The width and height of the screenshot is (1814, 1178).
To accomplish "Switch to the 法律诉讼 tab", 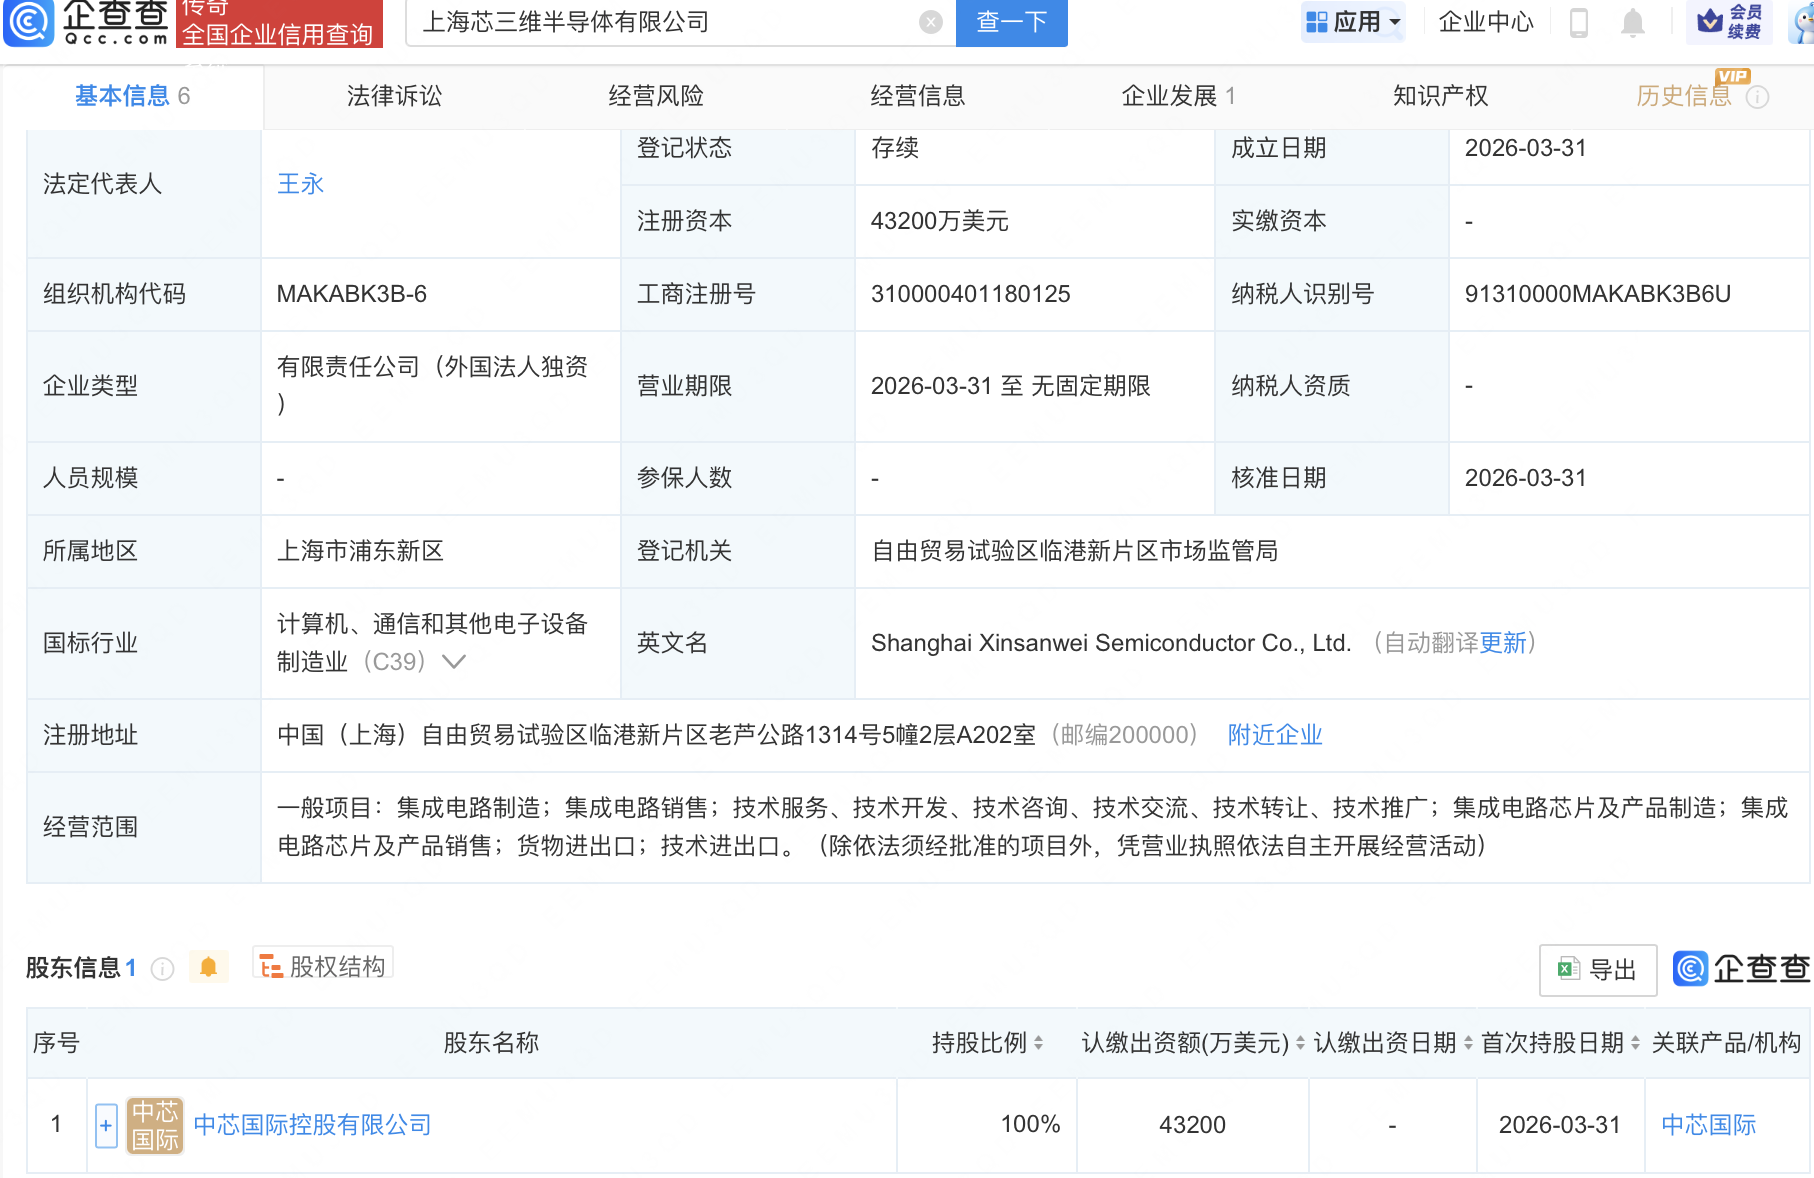I will pyautogui.click(x=394, y=96).
